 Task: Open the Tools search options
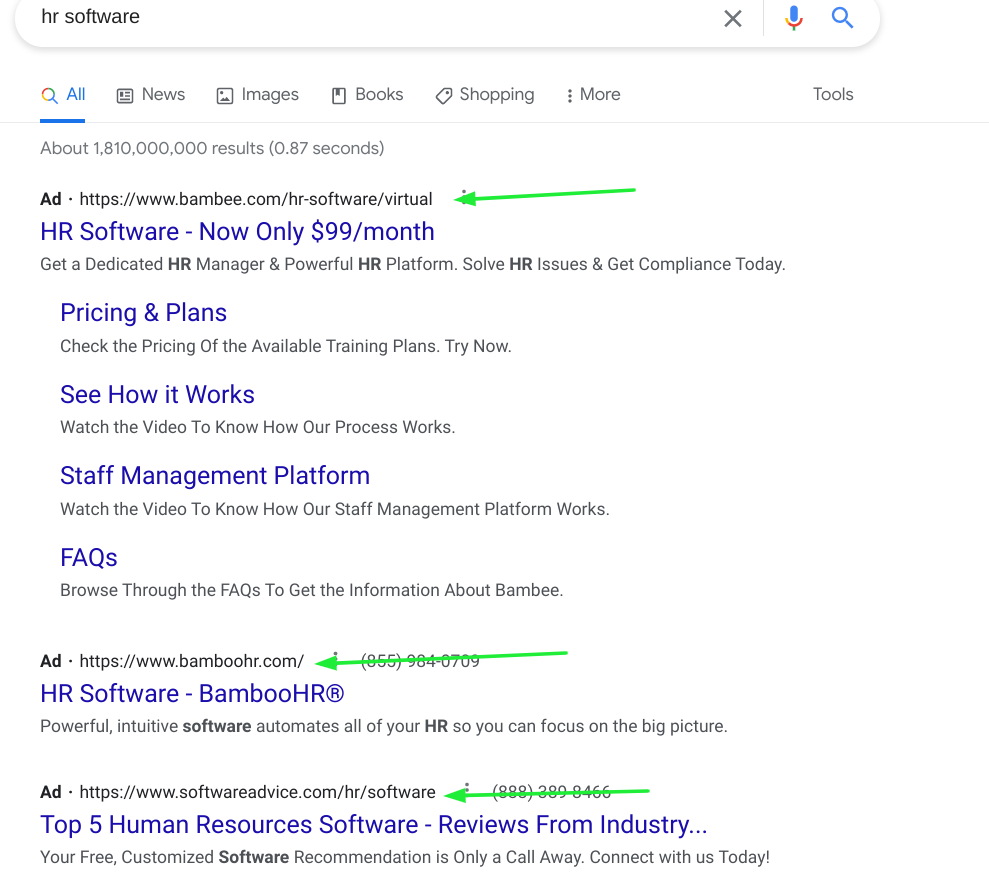tap(832, 95)
